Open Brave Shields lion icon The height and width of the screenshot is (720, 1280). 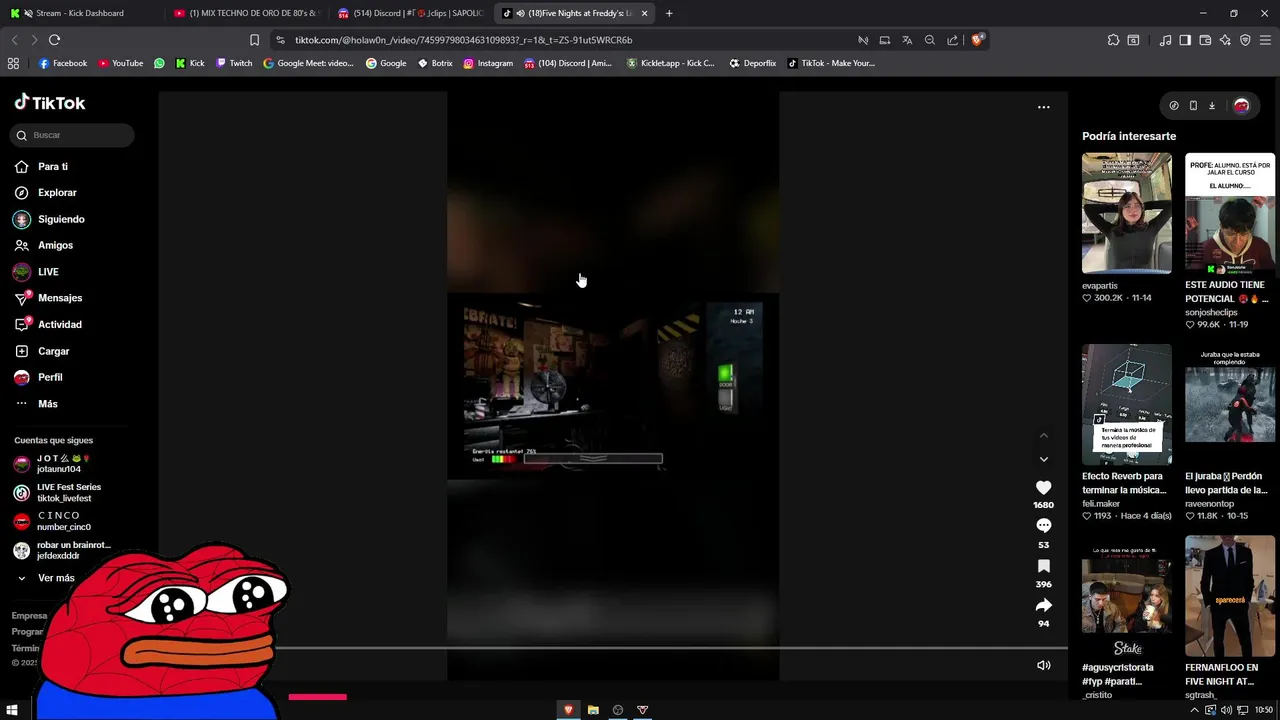pos(977,40)
